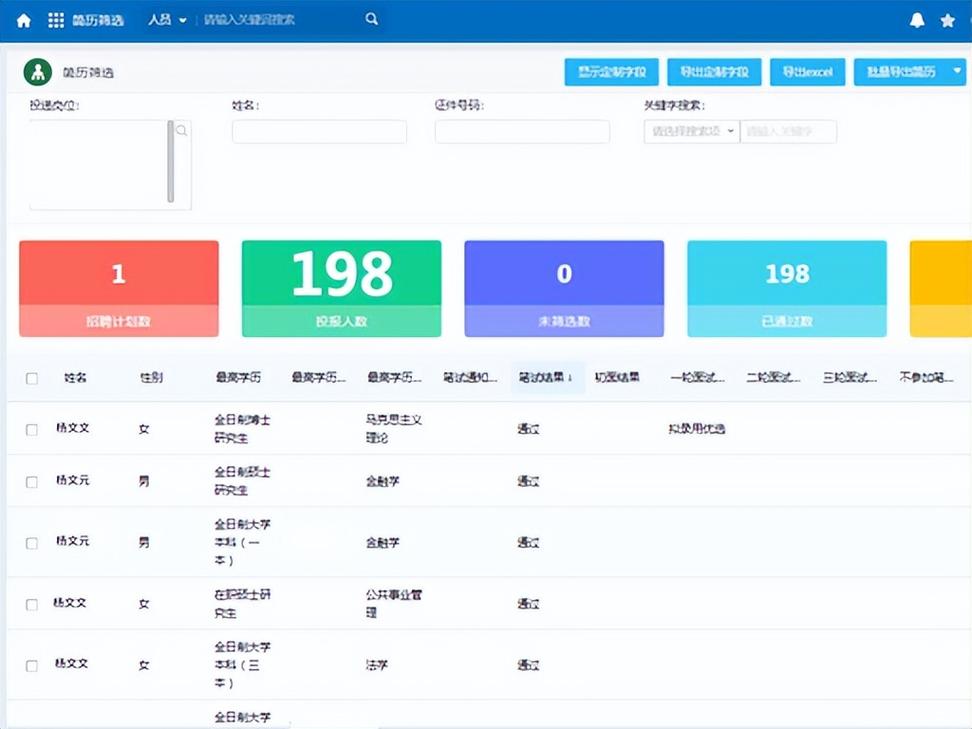Image resolution: width=972 pixels, height=729 pixels.
Task: Click the top bar search magnifier icon
Action: coord(371,19)
